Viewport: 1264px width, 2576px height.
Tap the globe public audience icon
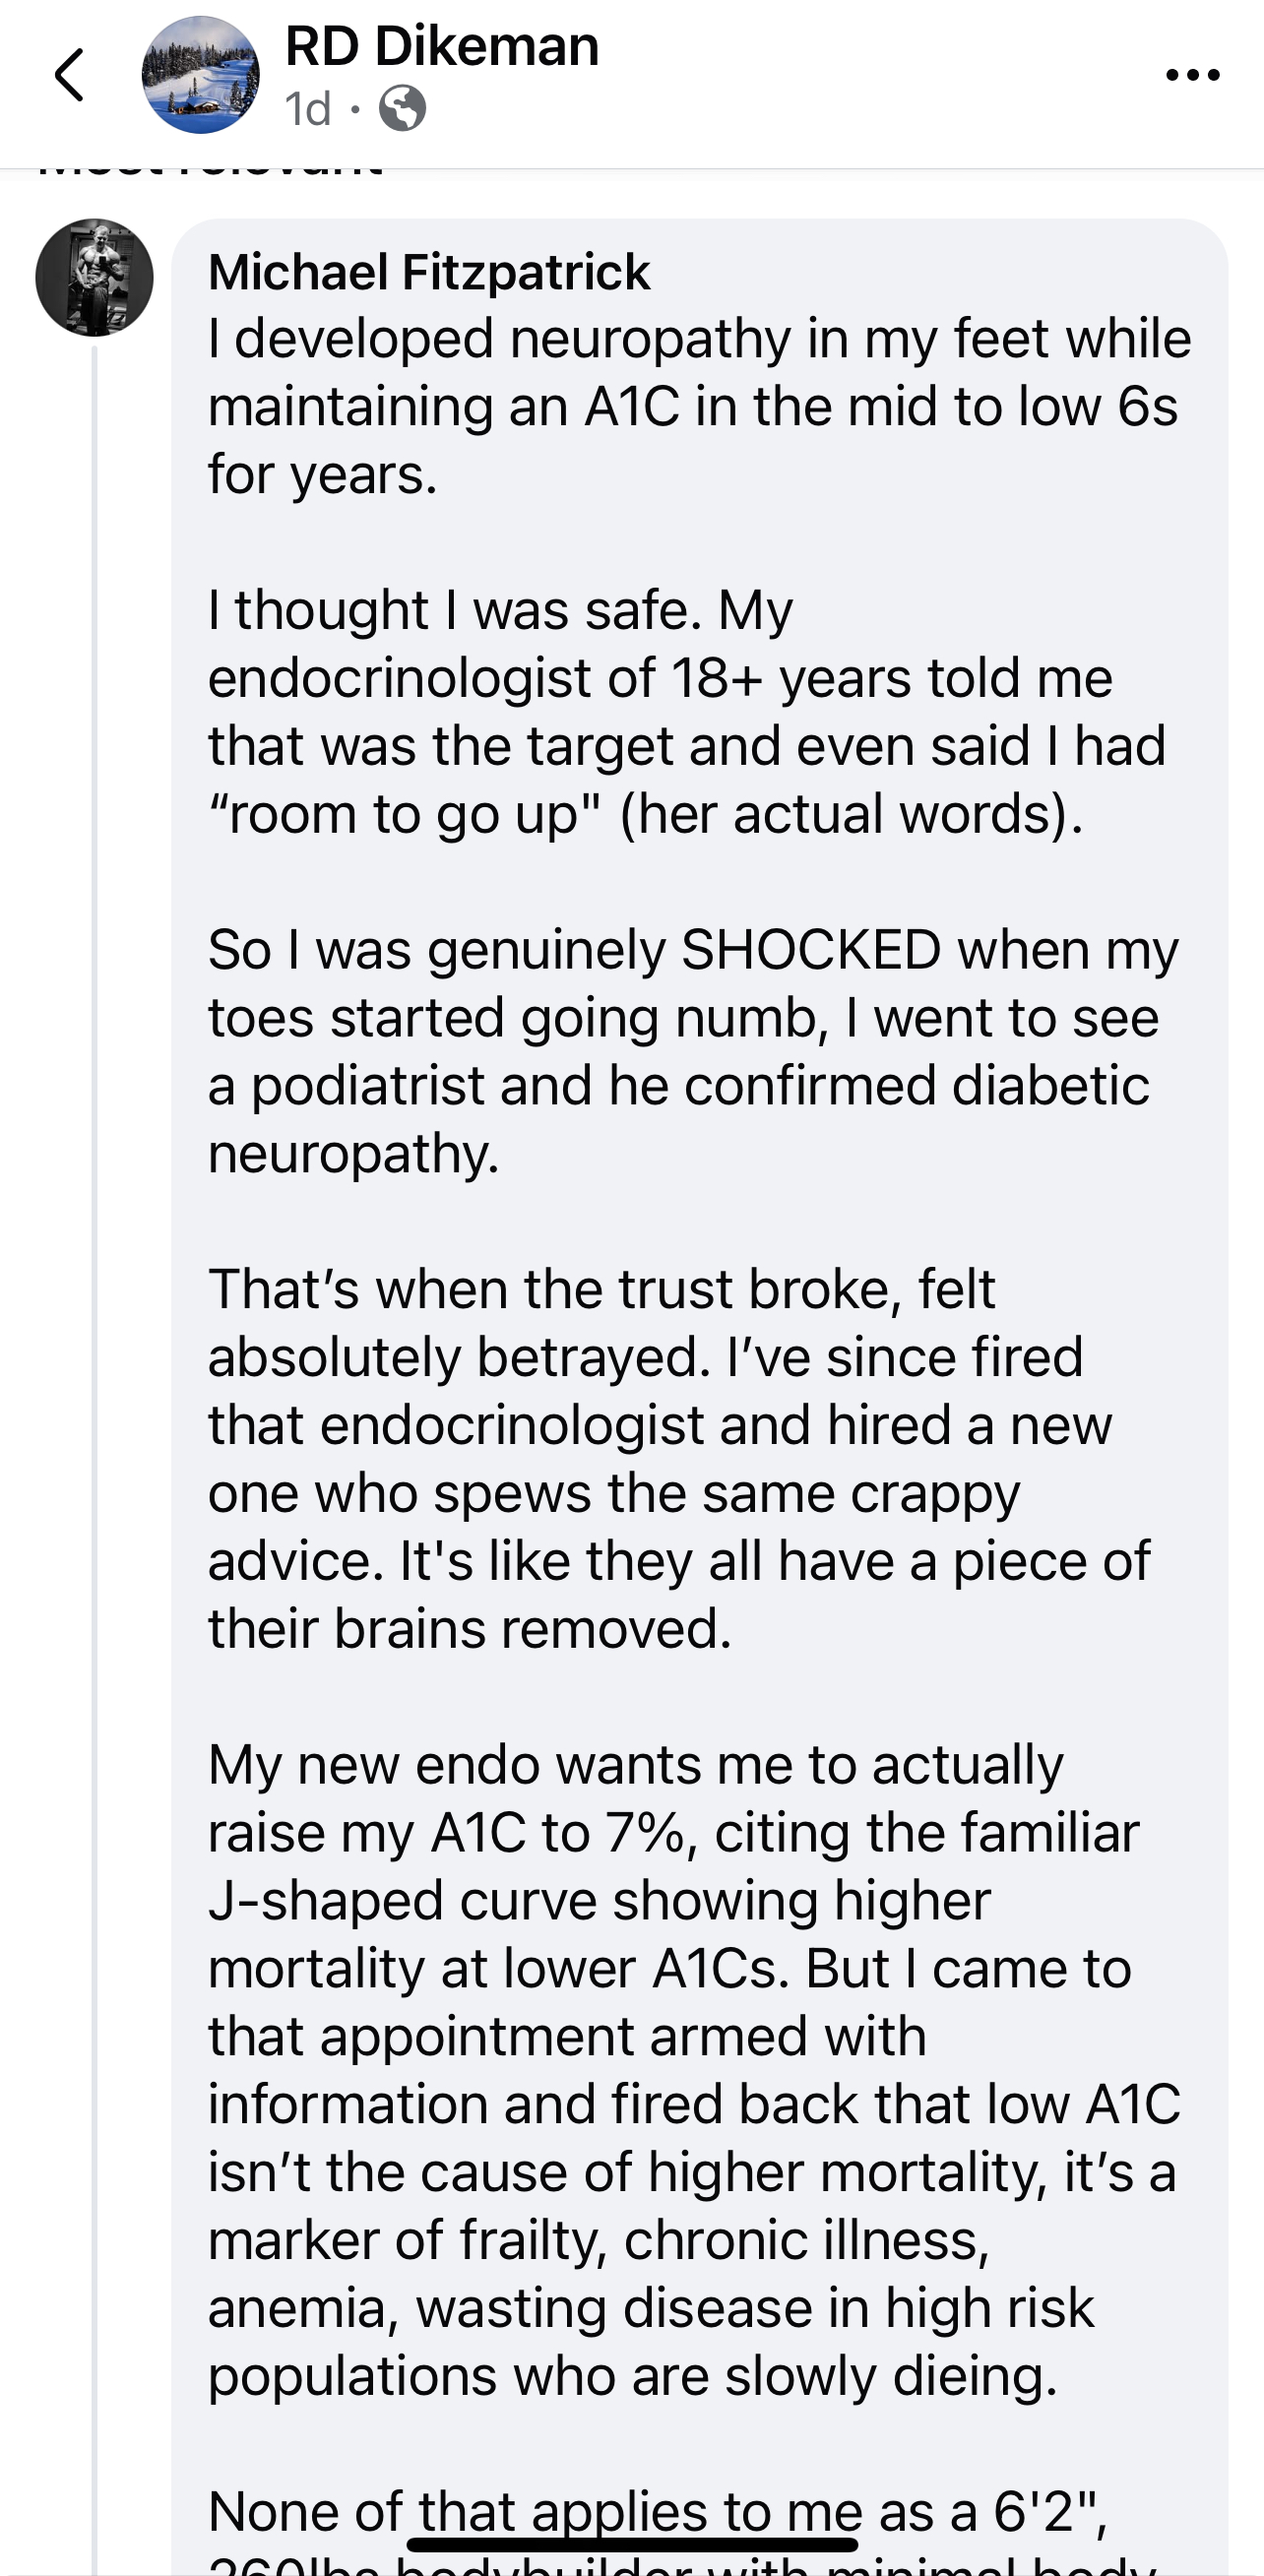pyautogui.click(x=402, y=109)
